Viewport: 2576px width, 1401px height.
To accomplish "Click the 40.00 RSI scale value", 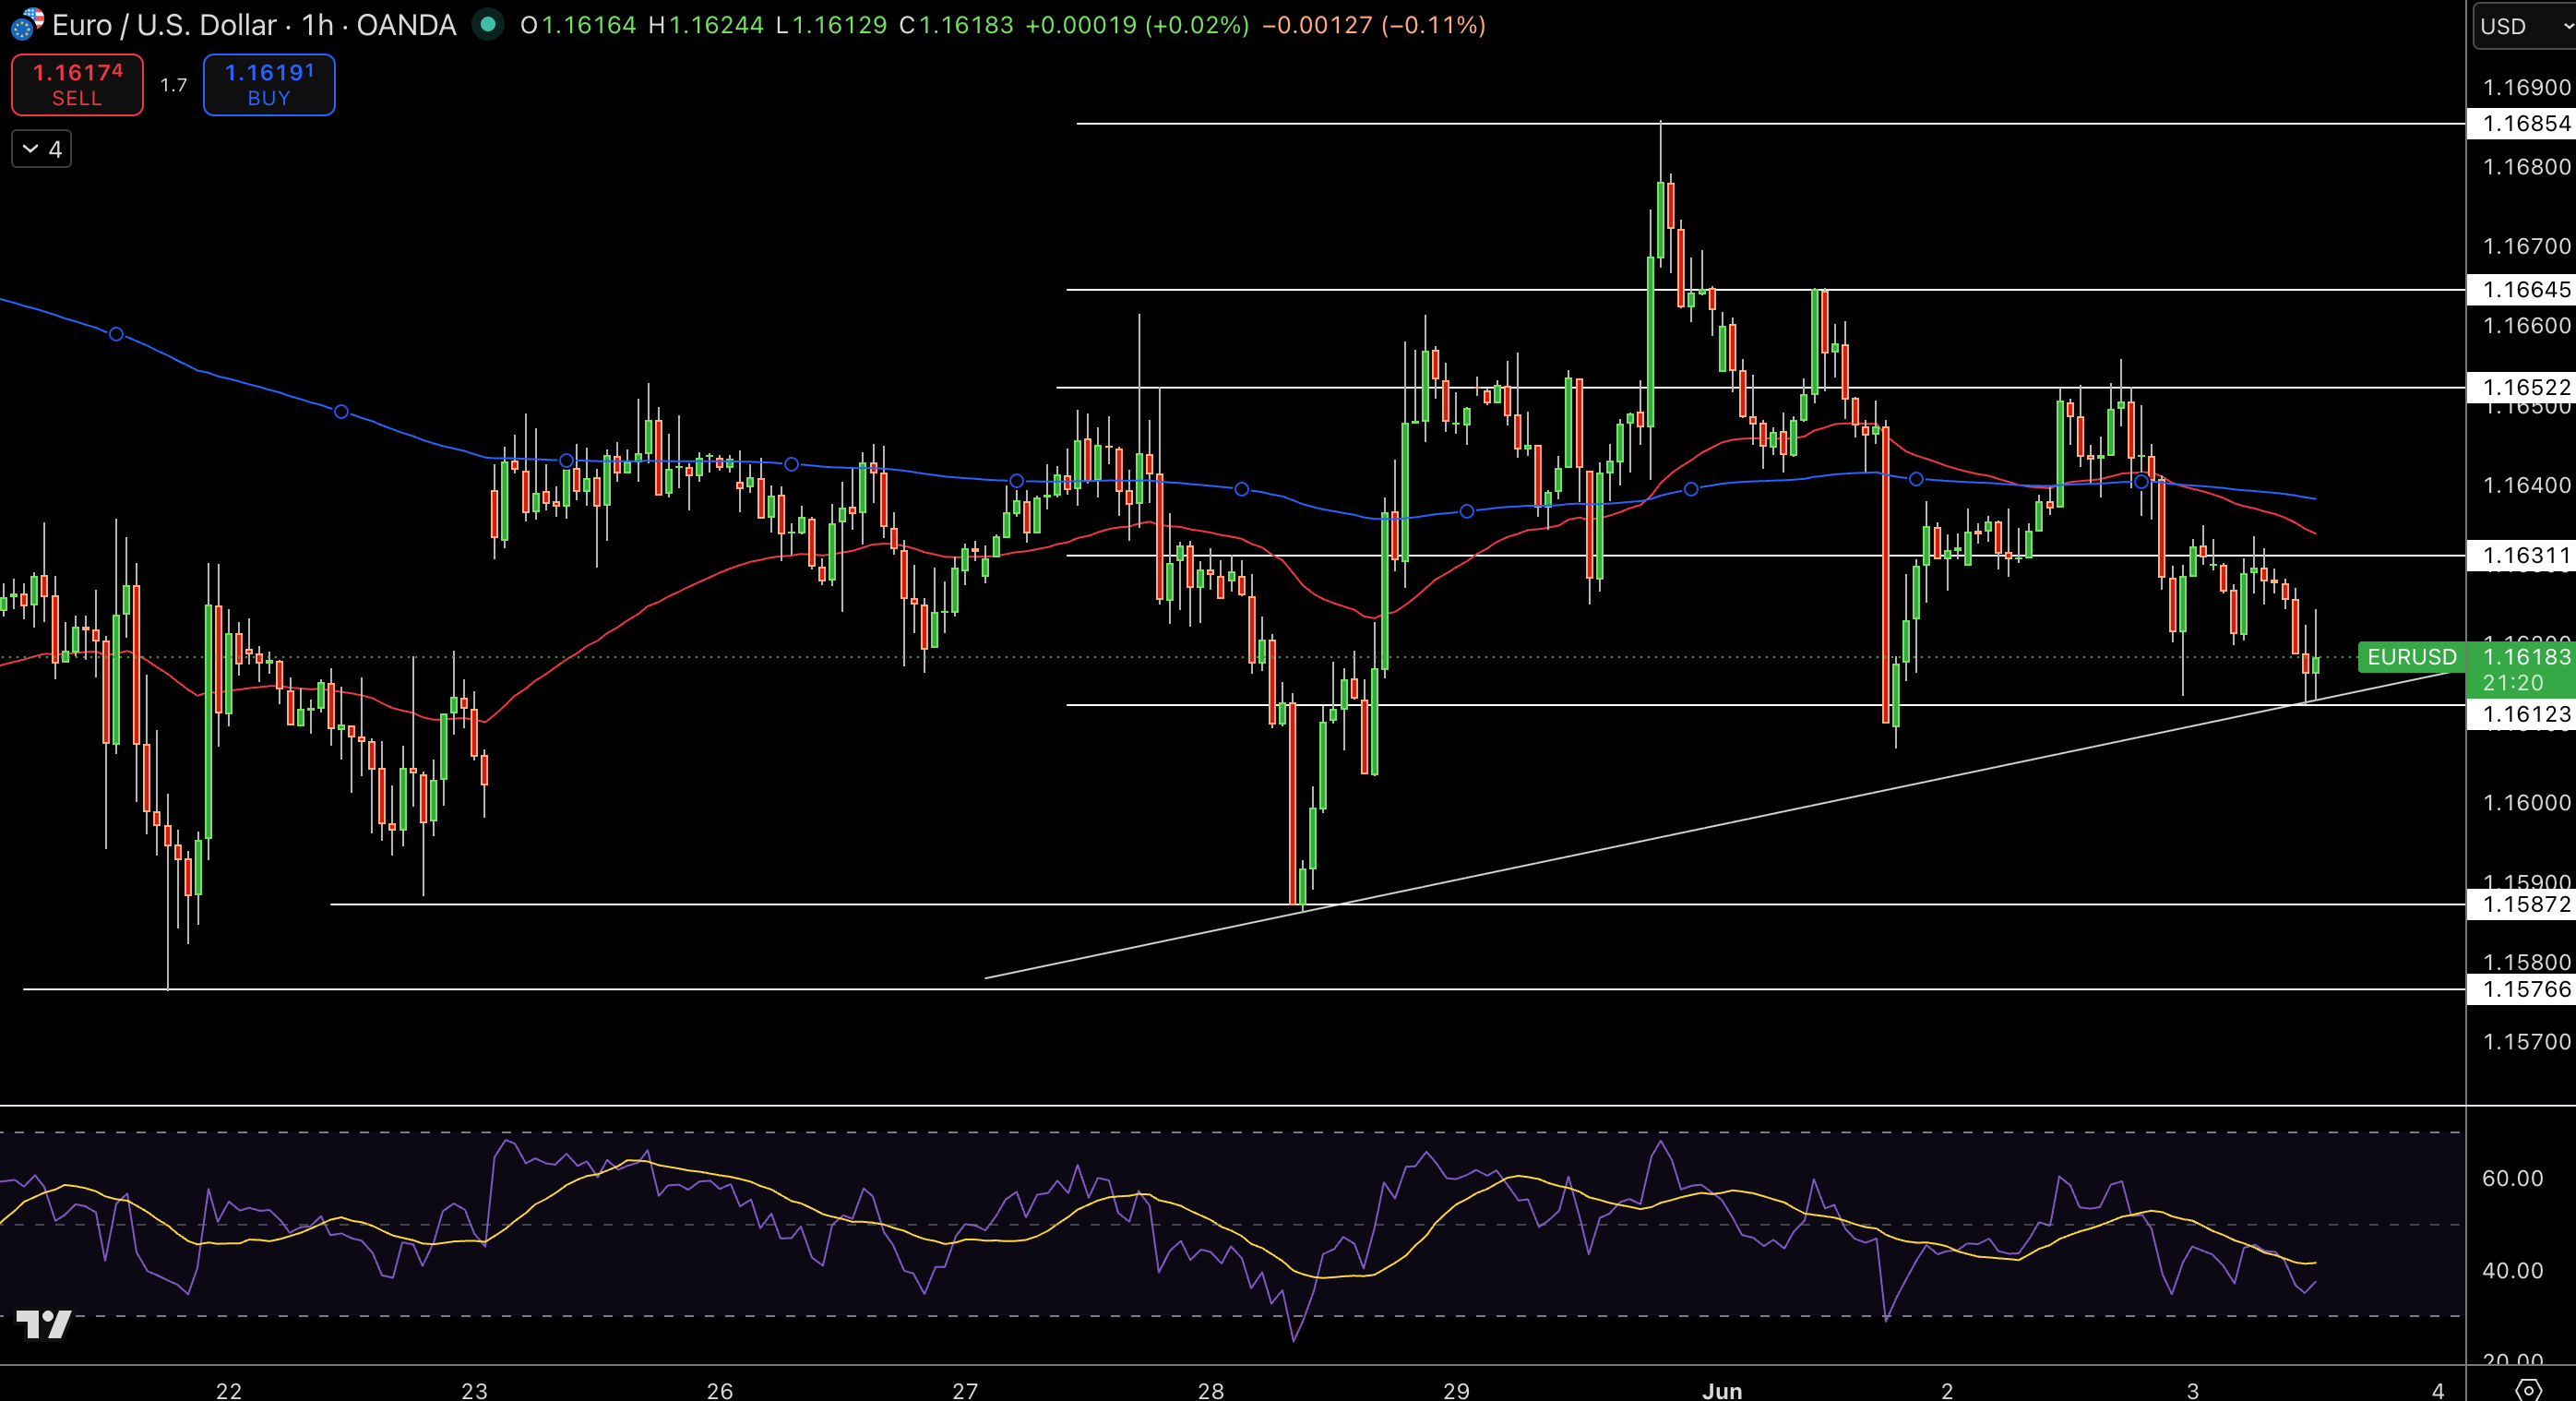I will pos(2512,1270).
